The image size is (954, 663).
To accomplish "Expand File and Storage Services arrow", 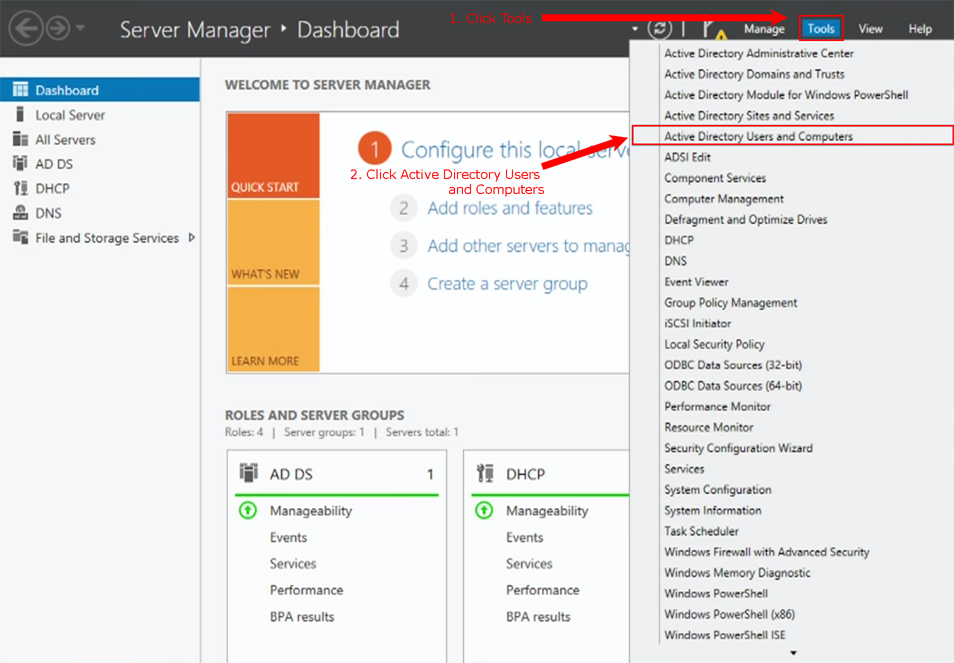I will tap(192, 238).
